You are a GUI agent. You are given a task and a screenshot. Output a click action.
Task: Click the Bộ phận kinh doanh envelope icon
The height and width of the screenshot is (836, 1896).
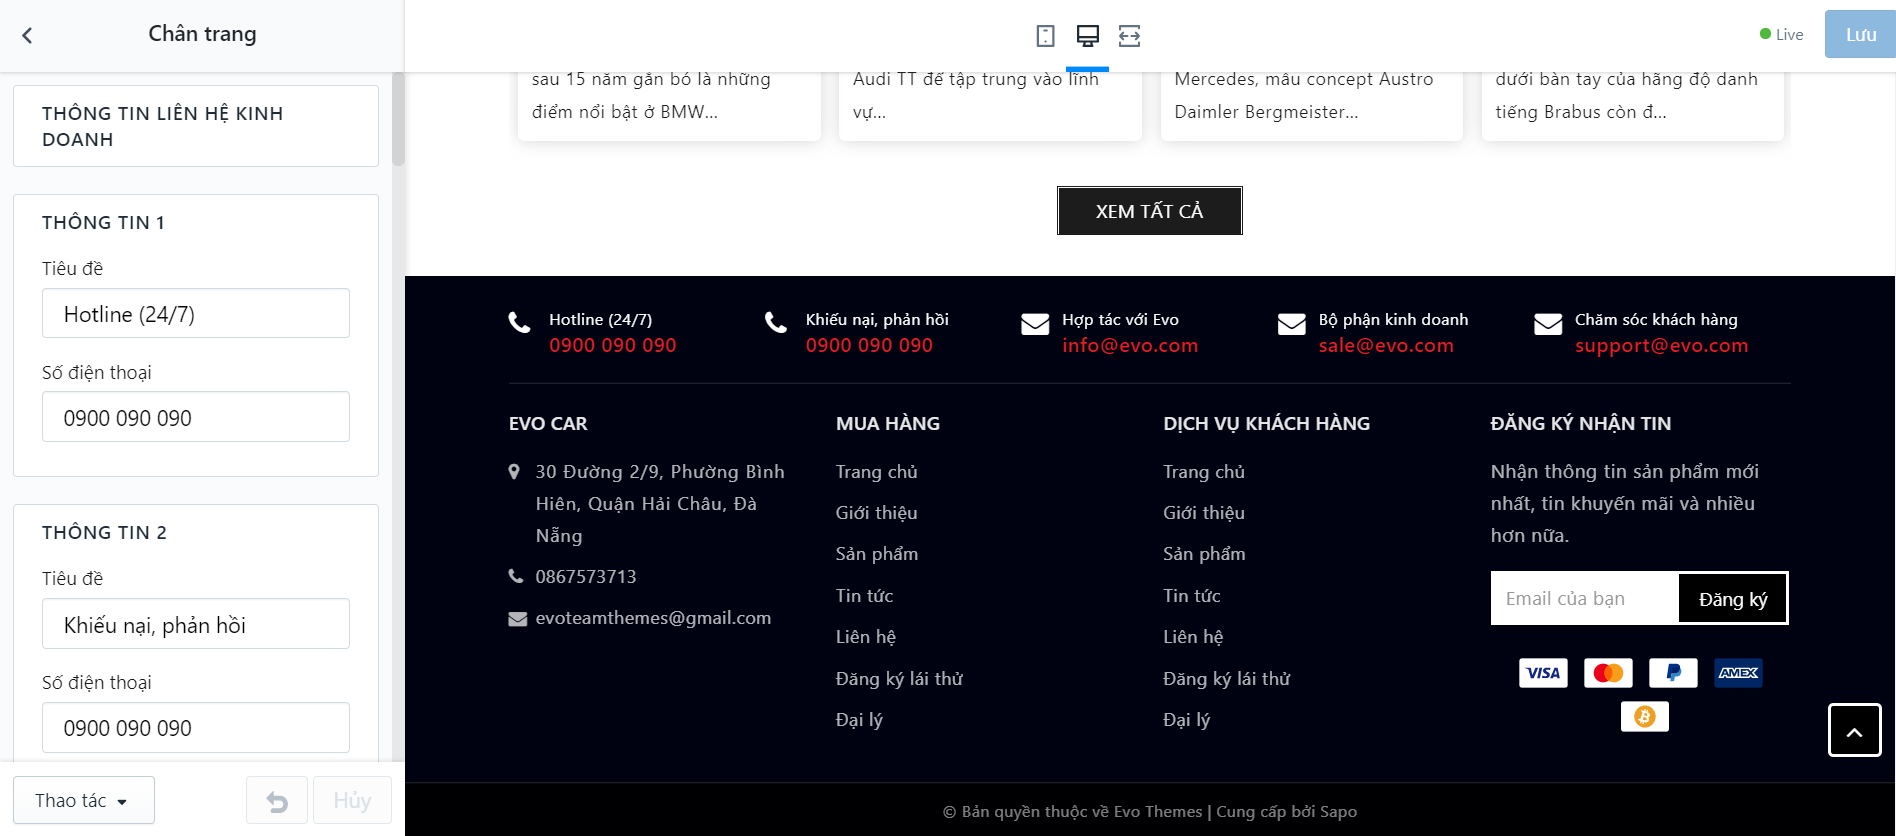tap(1292, 324)
